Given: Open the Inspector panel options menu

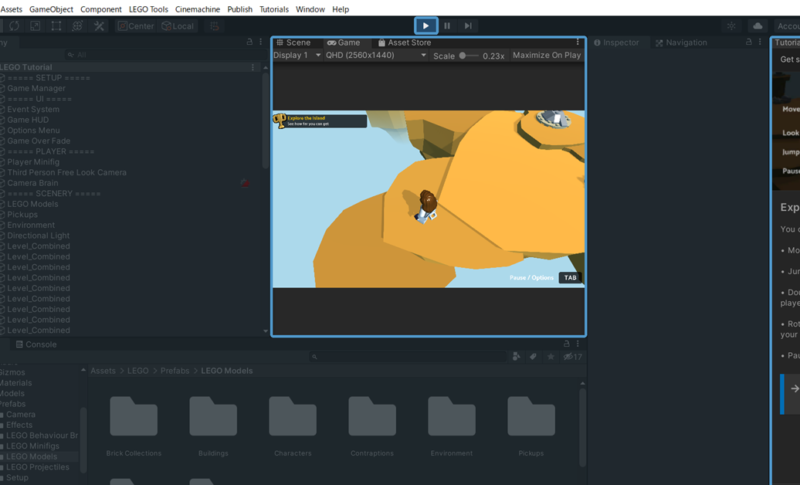Looking at the screenshot, I should (x=760, y=42).
